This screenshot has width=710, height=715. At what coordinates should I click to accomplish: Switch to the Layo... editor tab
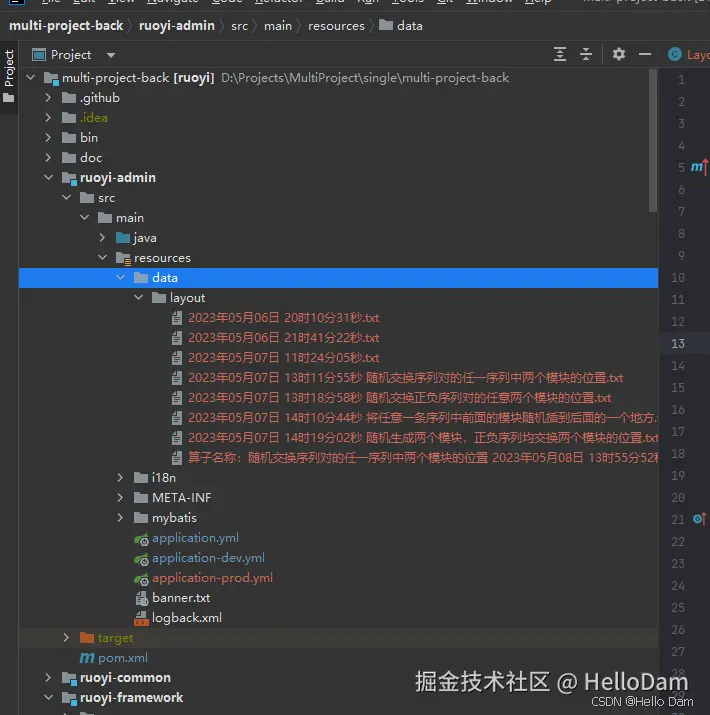point(689,55)
